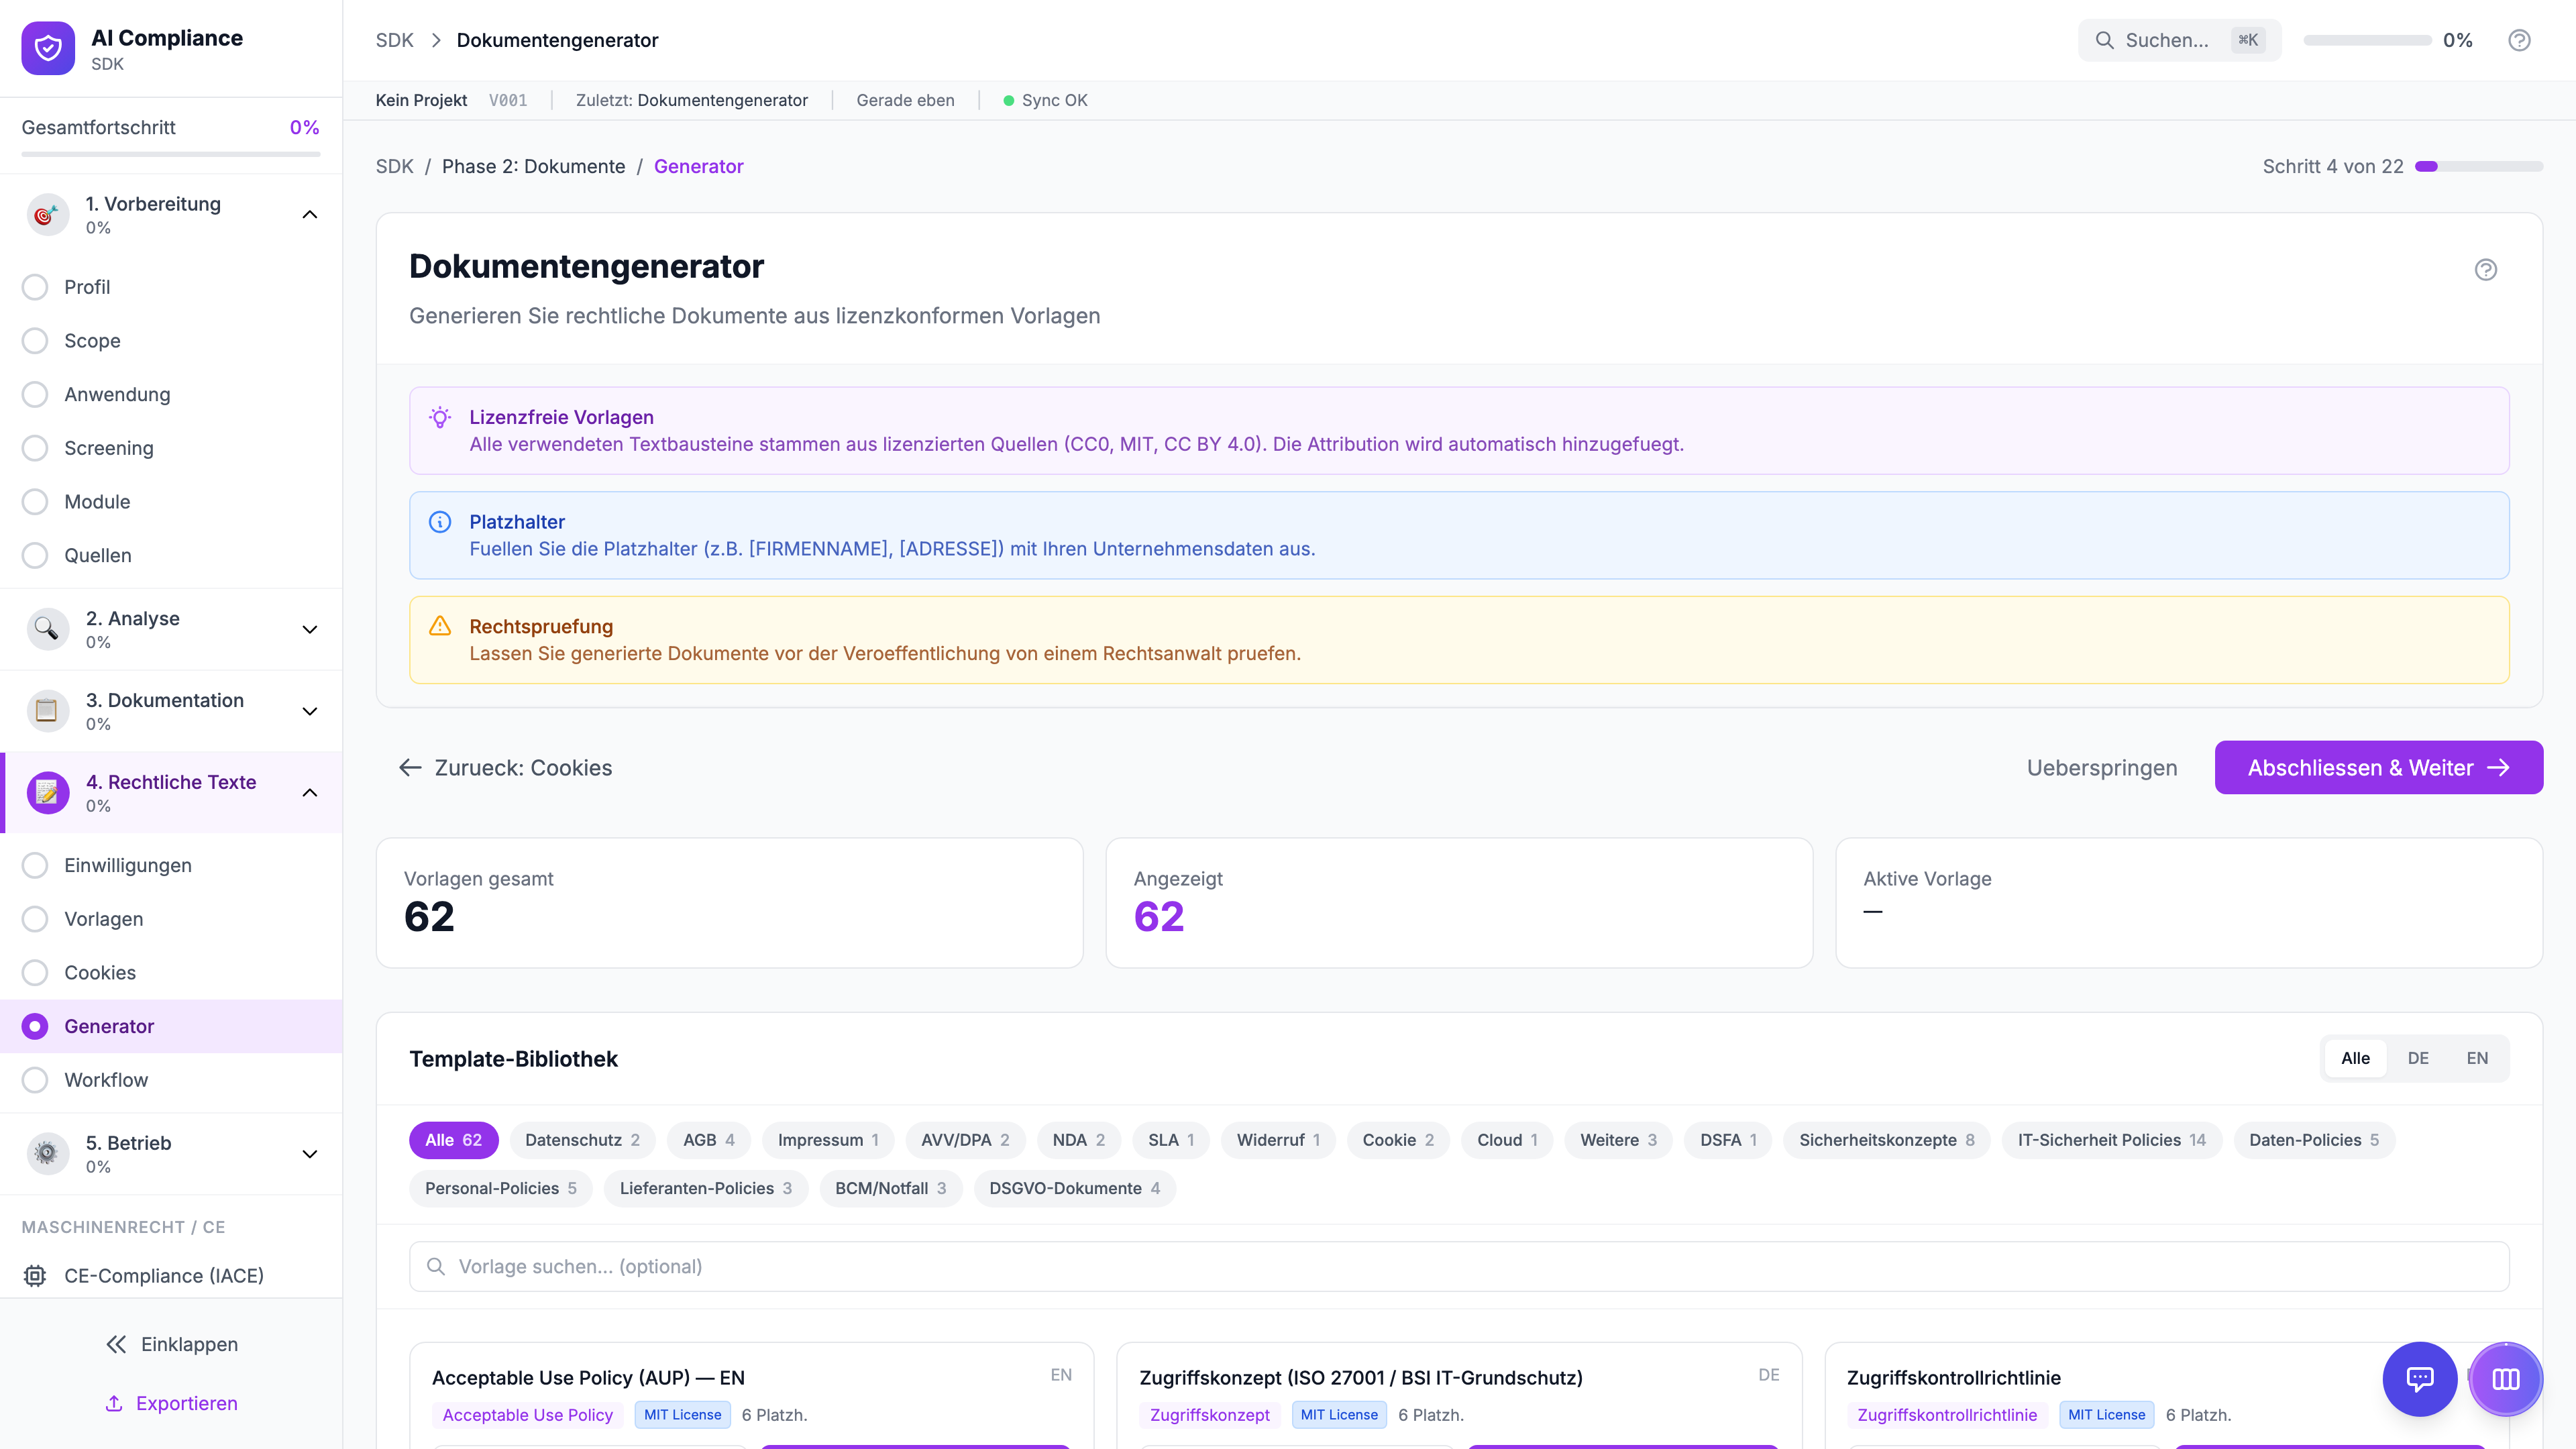Click the purple columns floating button
The height and width of the screenshot is (1449, 2576).
2505,1379
